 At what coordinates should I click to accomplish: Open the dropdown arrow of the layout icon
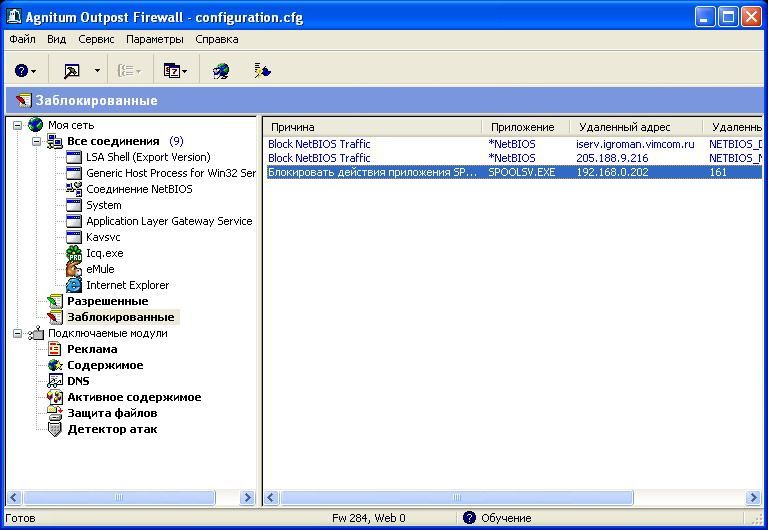[x=185, y=72]
